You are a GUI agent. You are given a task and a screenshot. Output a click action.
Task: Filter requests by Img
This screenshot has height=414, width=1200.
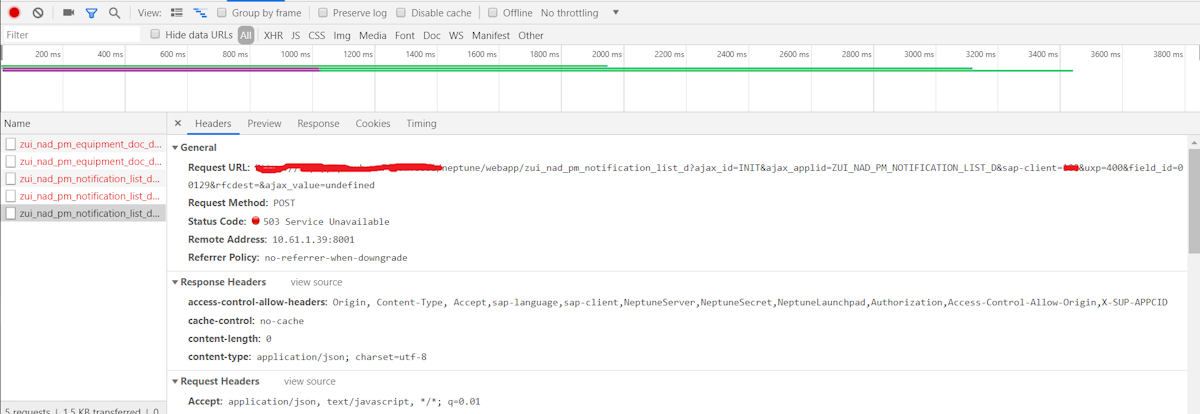coord(342,35)
